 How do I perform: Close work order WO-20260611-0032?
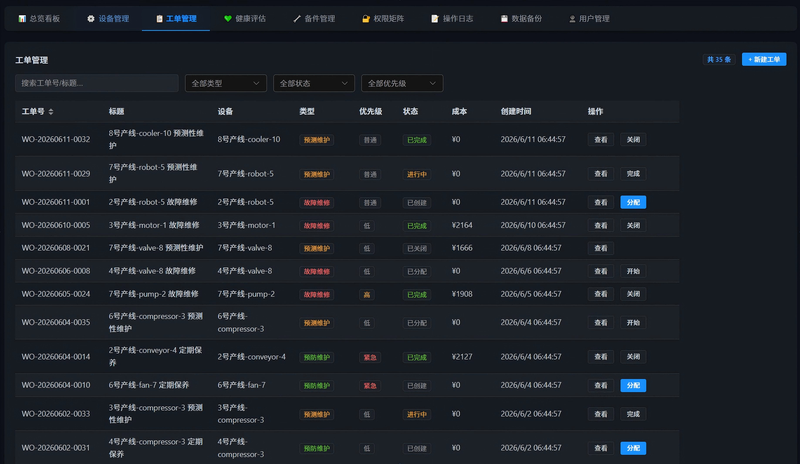633,140
